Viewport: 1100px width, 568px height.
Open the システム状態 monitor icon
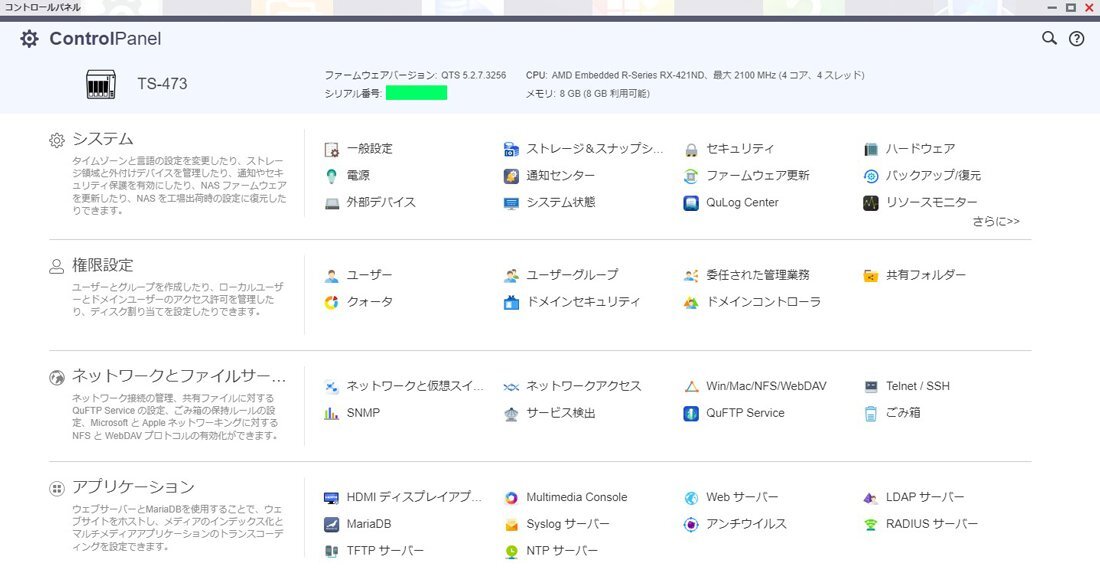(x=511, y=203)
